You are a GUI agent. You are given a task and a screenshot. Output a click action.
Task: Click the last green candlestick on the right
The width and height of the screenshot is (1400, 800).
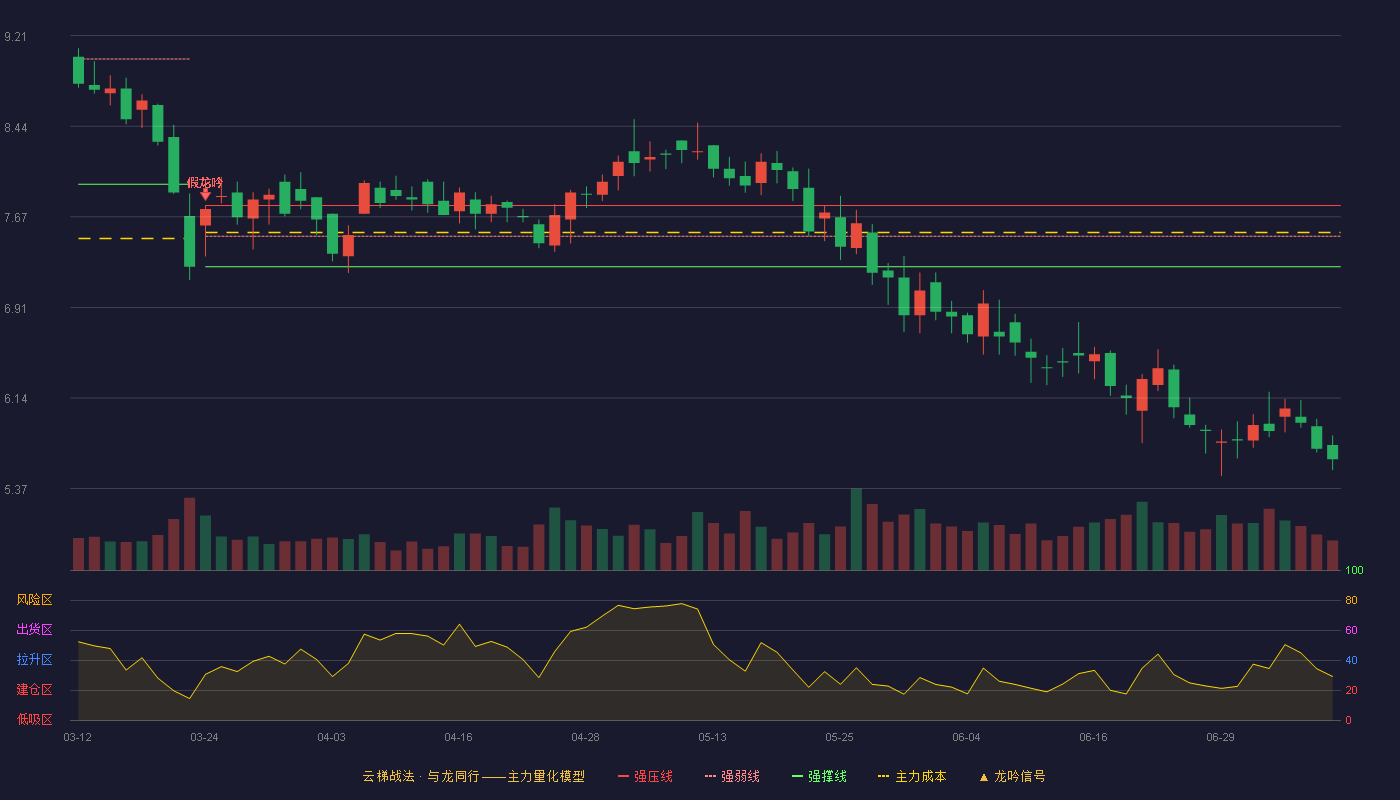coord(1332,452)
